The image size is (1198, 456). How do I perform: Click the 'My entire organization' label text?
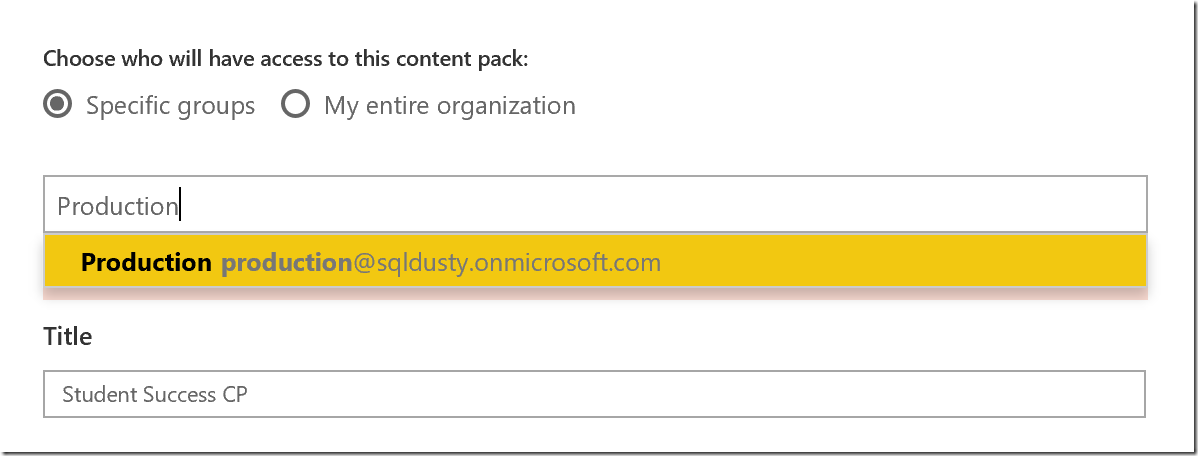pyautogui.click(x=449, y=105)
